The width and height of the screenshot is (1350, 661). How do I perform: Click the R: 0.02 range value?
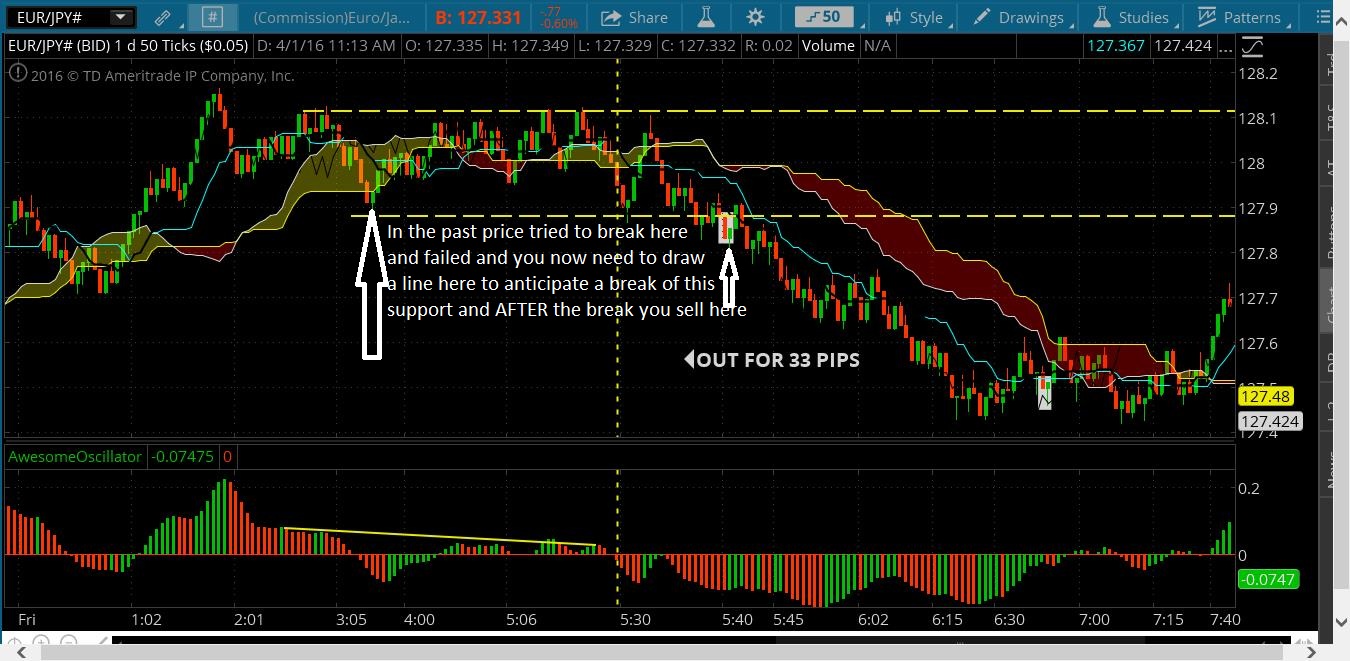[768, 46]
